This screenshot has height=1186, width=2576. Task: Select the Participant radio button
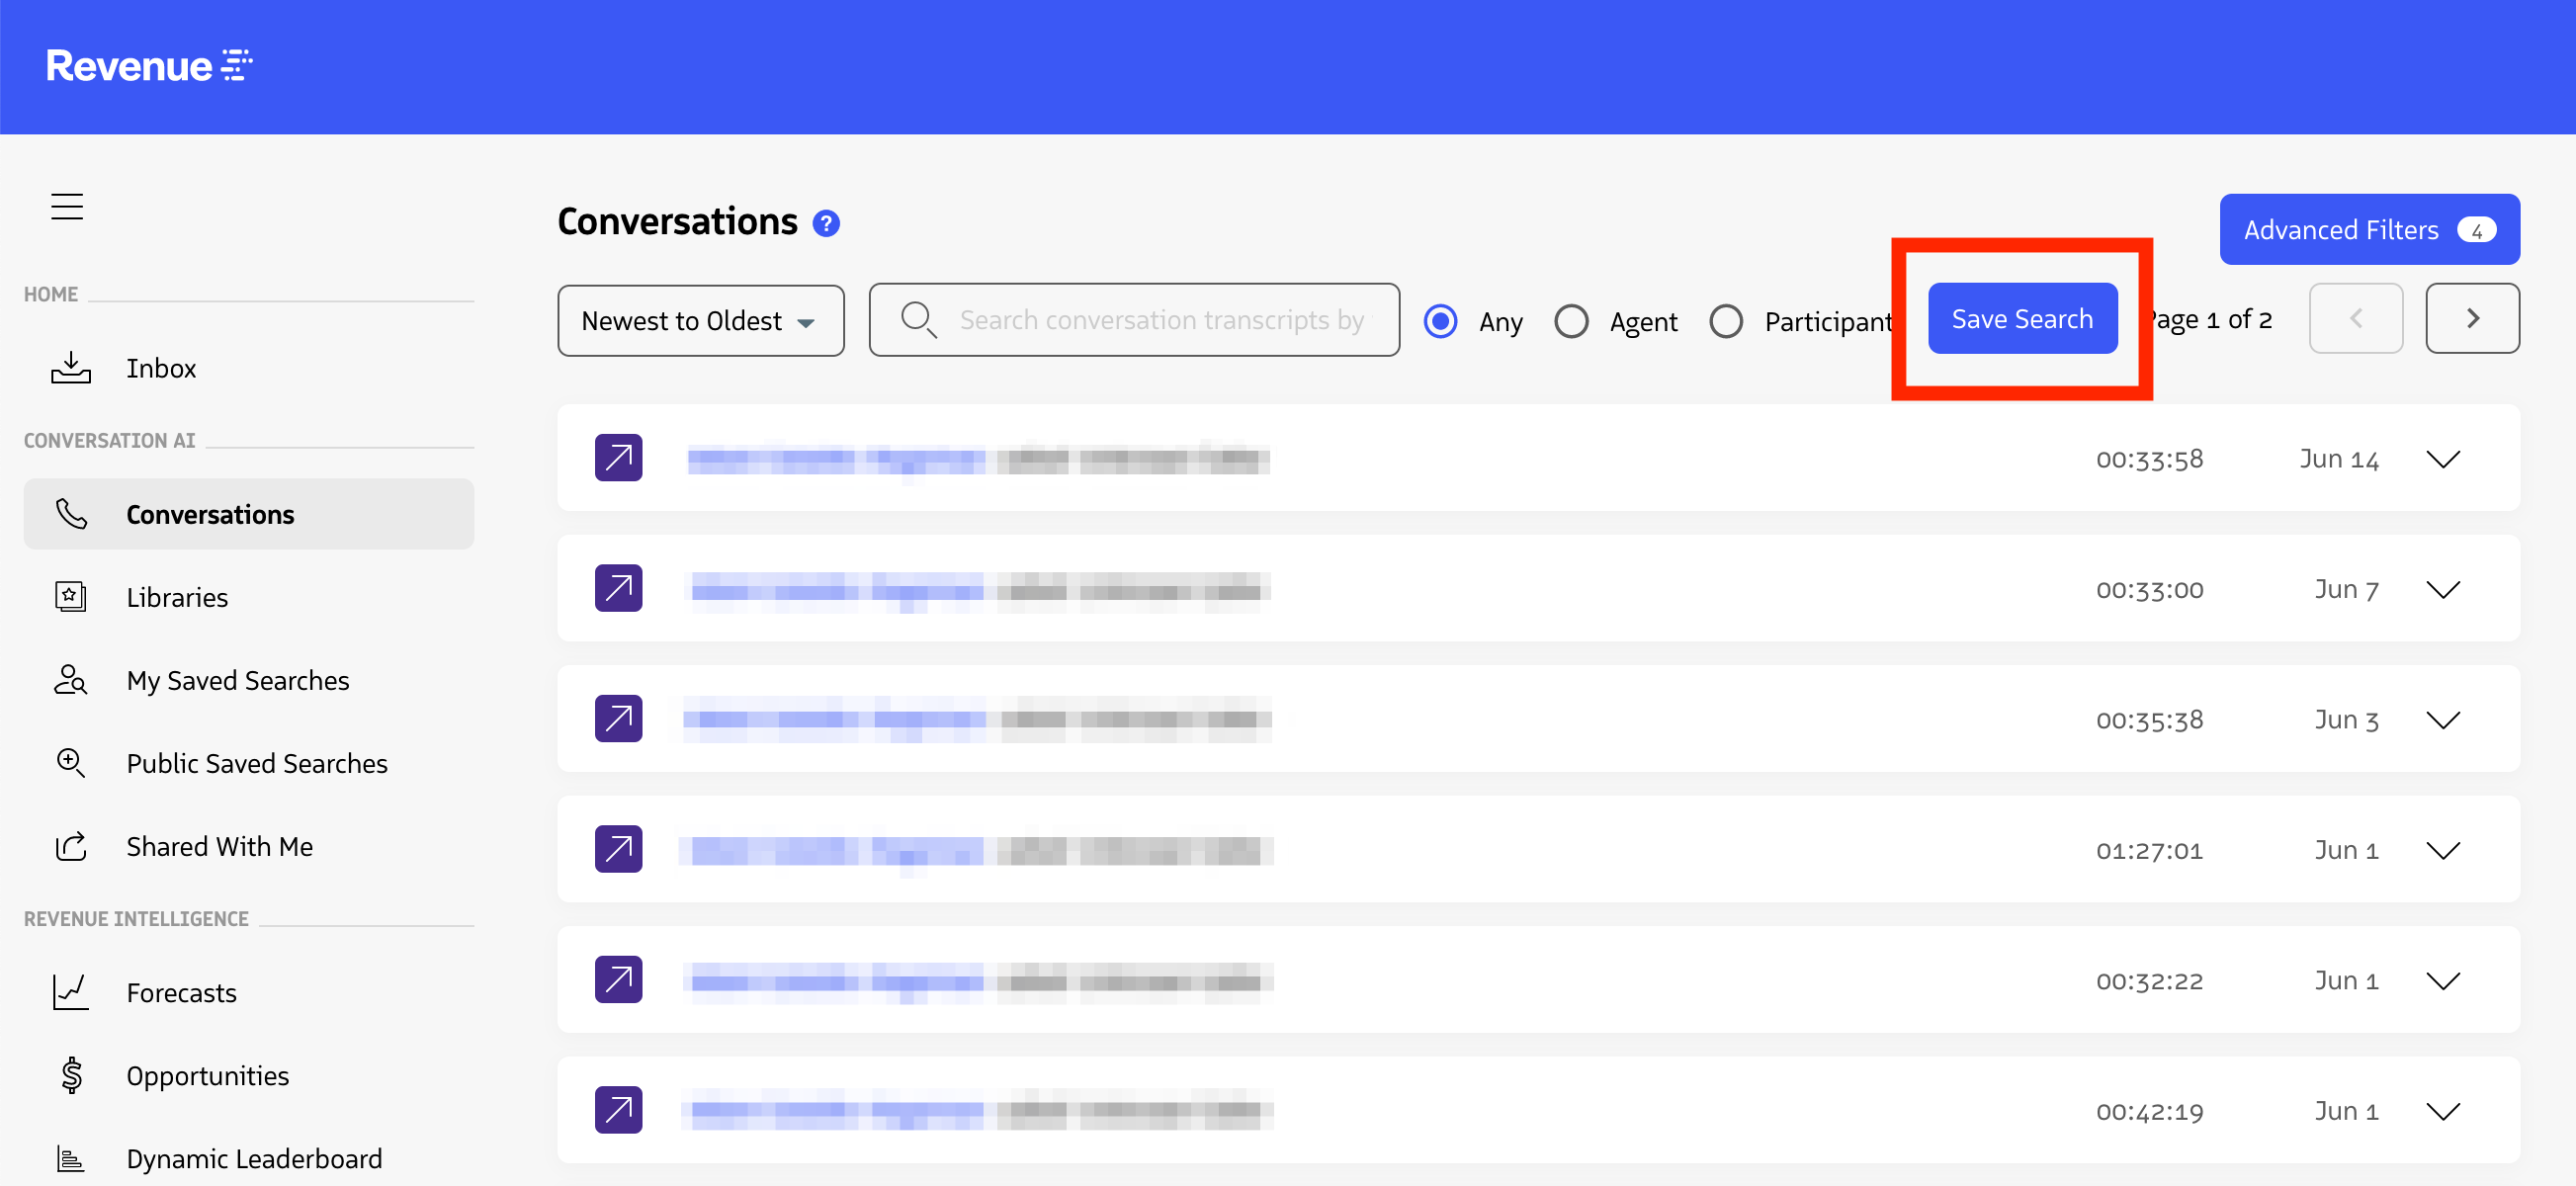point(1727,321)
